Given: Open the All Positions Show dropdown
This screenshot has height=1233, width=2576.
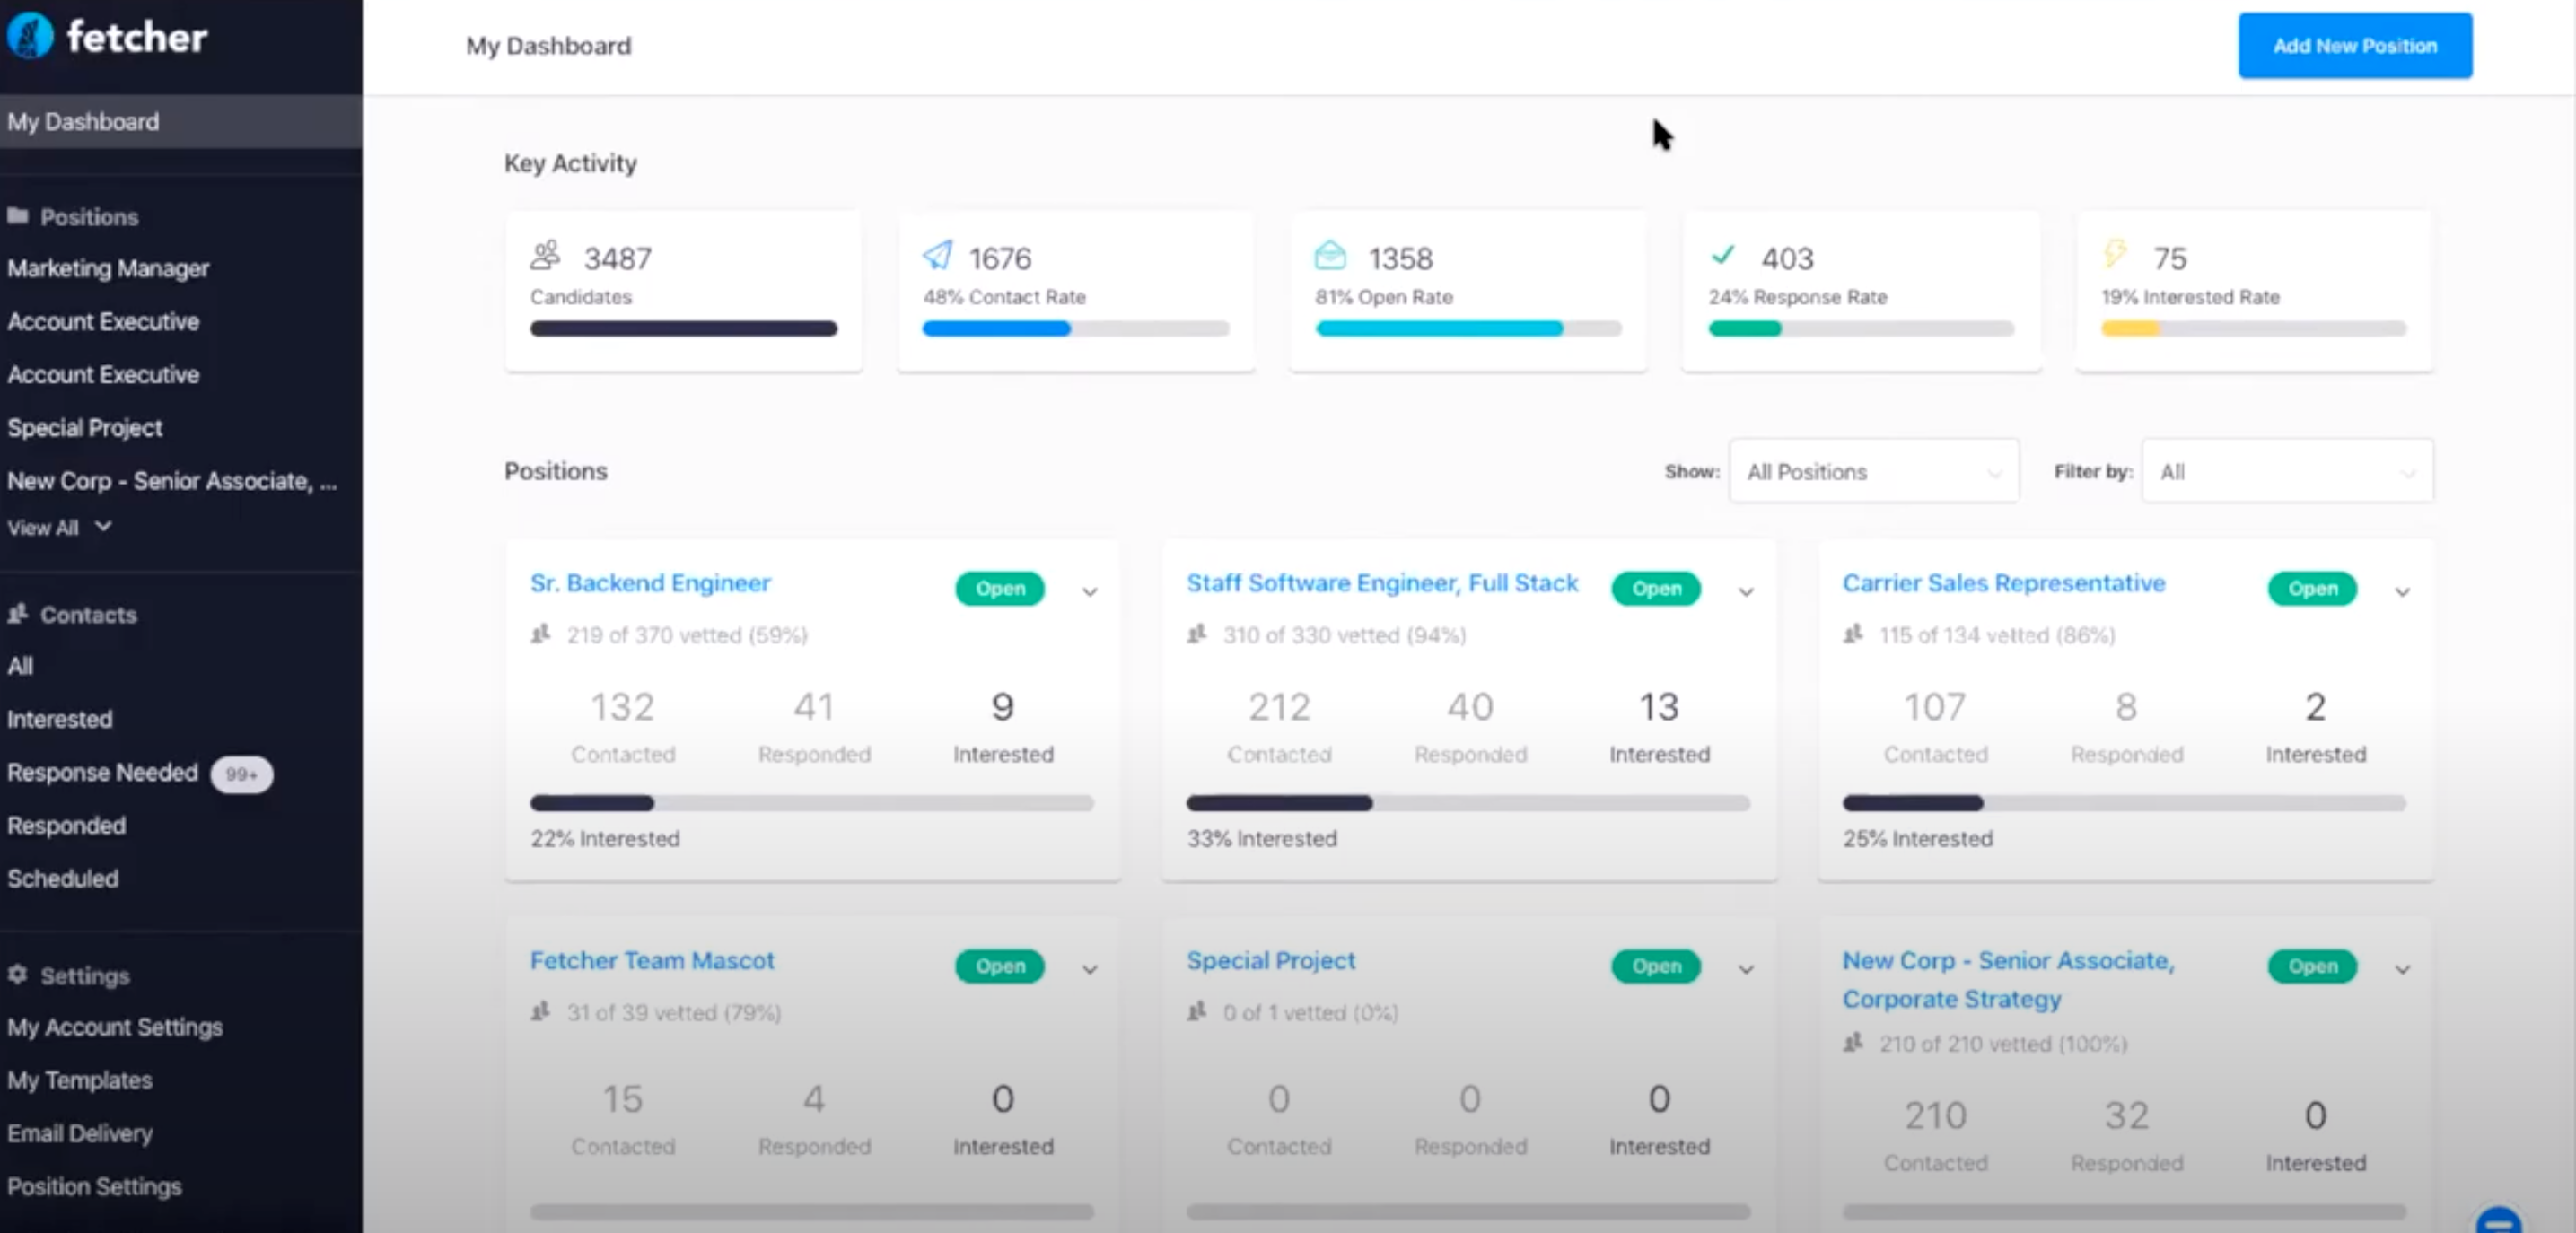Looking at the screenshot, I should tap(1873, 471).
